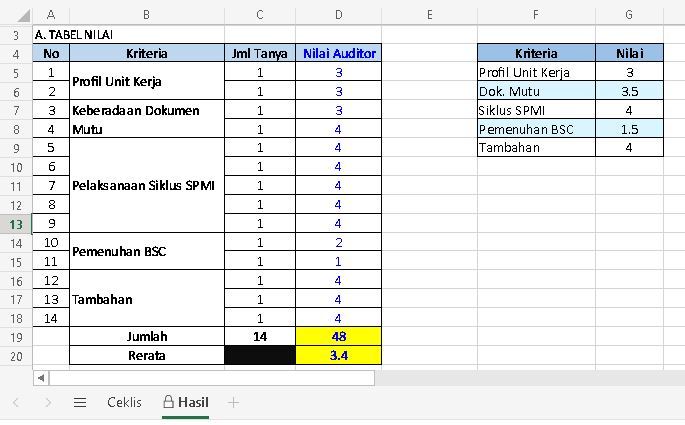Screen dimensions: 685x425
Task: Click the horizontal scrollbar track
Action: (210, 378)
